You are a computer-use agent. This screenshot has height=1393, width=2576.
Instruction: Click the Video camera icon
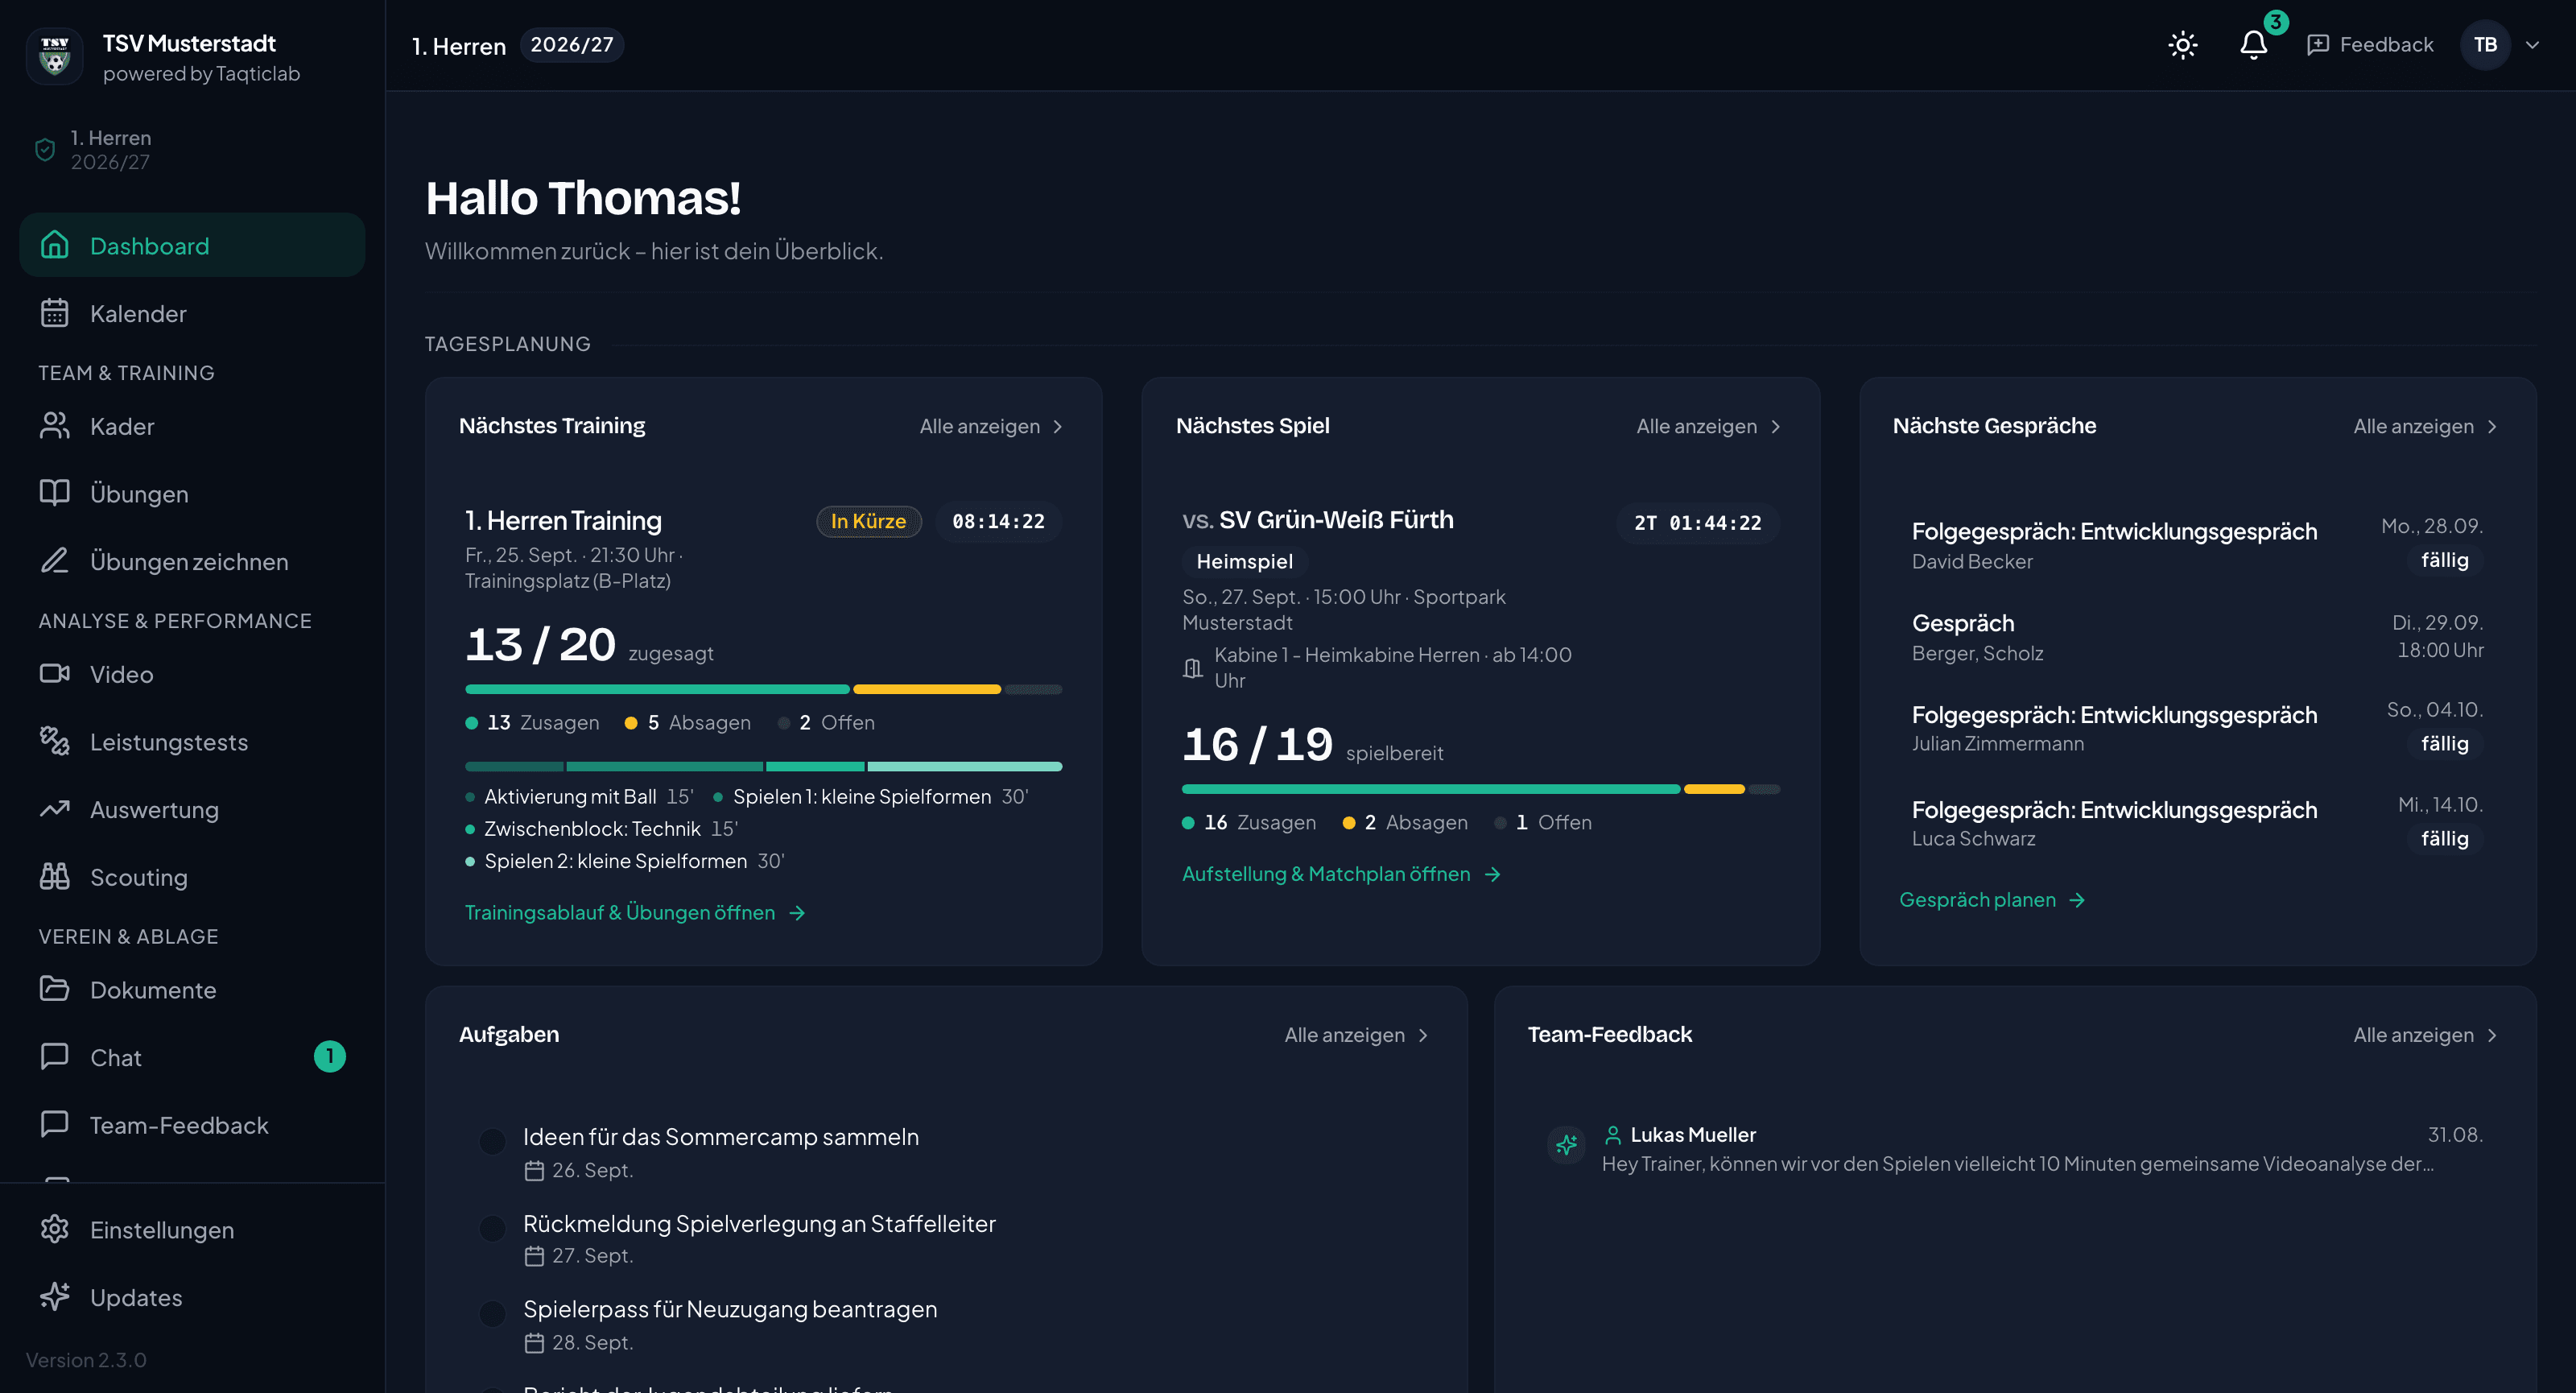pyautogui.click(x=55, y=674)
